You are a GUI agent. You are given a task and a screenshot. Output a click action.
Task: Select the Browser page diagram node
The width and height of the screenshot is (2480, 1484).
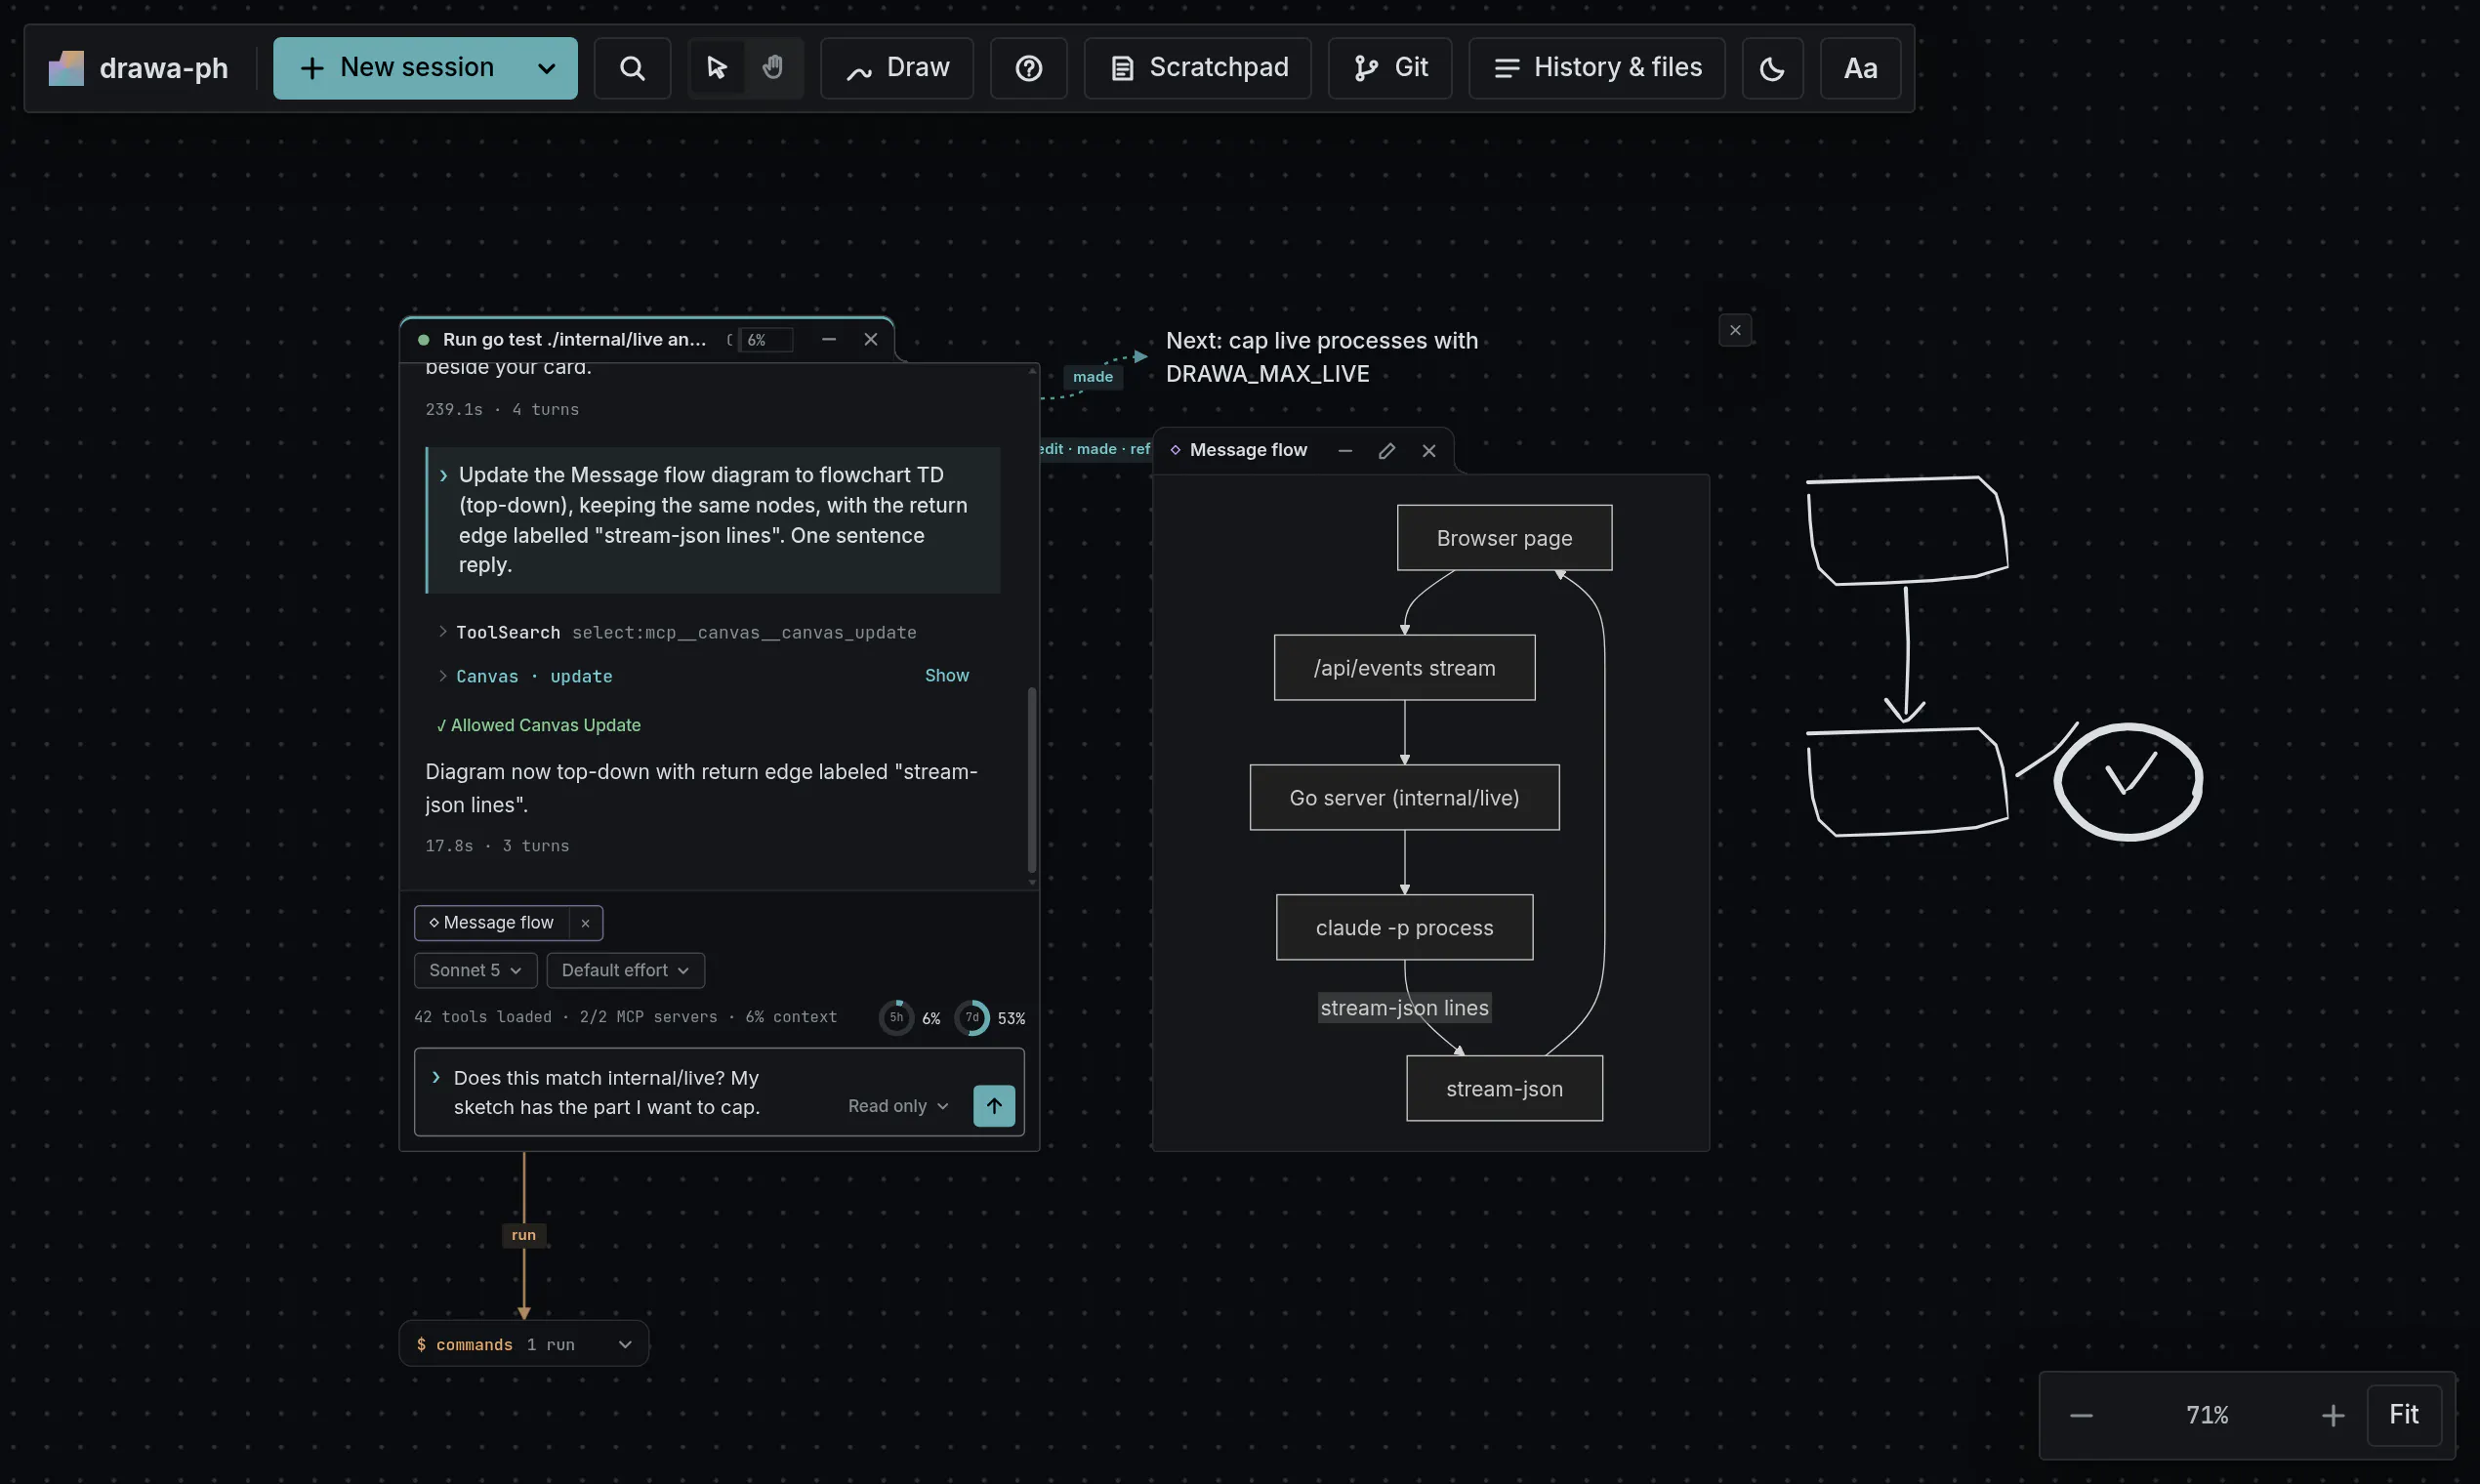tap(1504, 538)
